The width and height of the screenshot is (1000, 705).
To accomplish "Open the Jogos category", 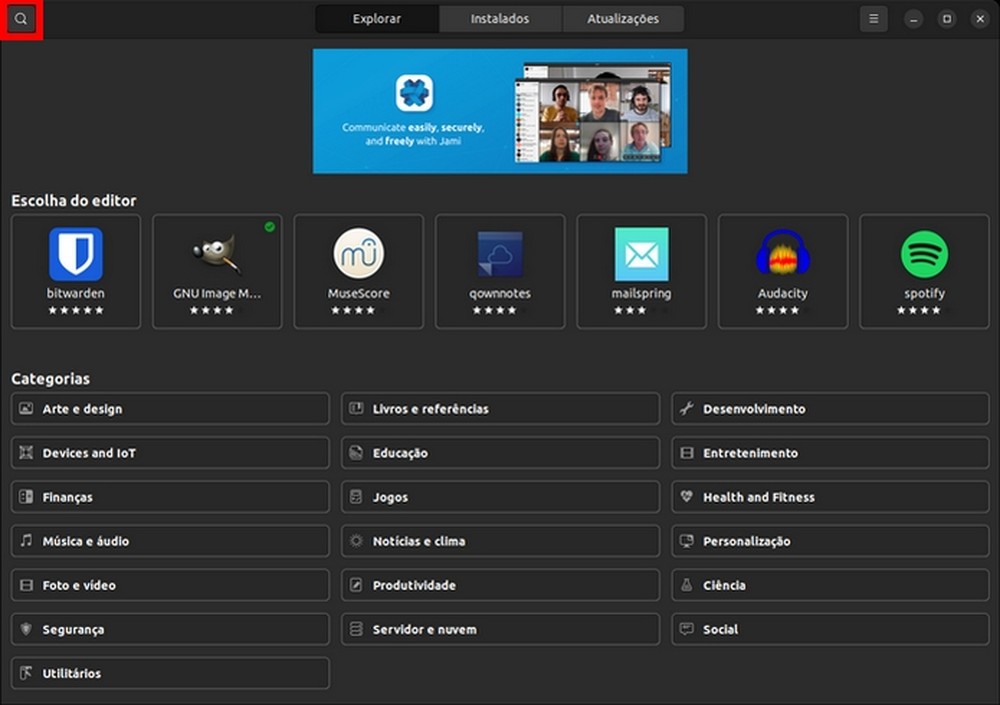I will point(499,497).
